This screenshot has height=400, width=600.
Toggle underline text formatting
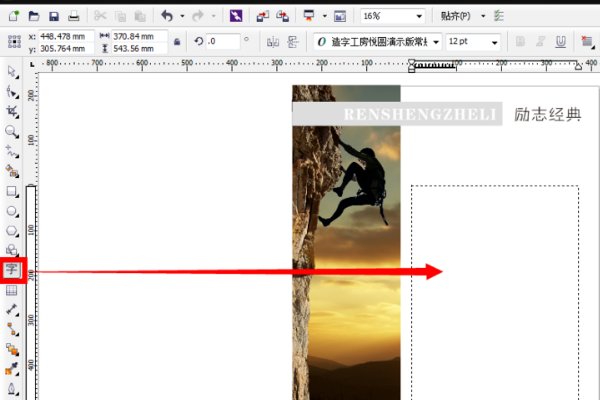[561, 42]
